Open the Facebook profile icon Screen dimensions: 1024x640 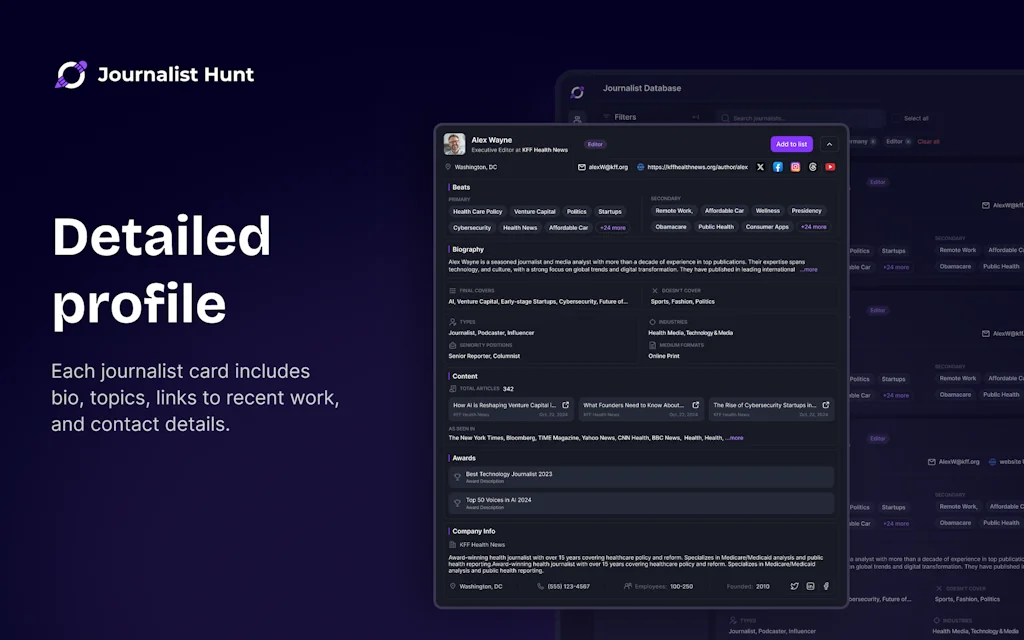coord(777,167)
